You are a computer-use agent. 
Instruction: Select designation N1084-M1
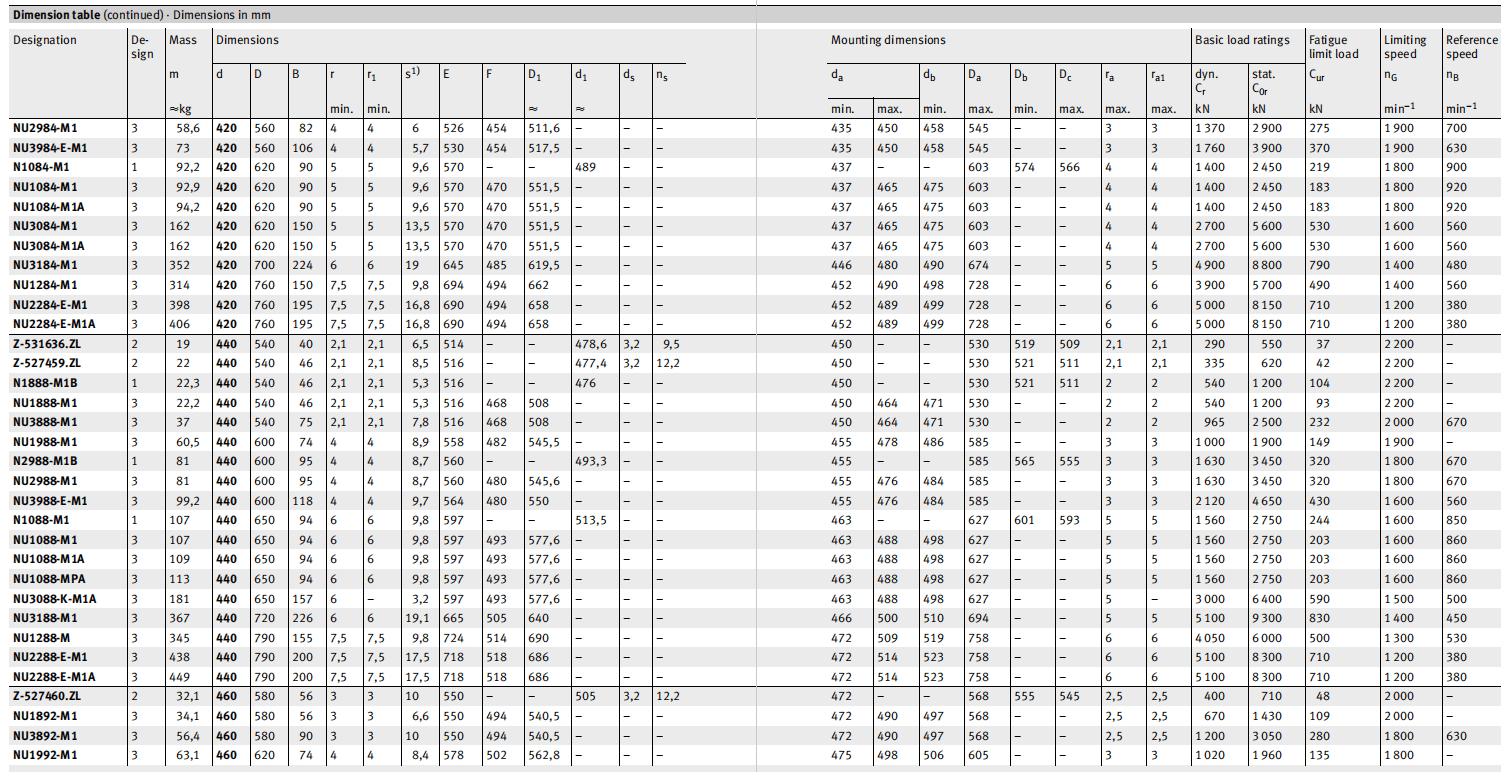[x=41, y=167]
